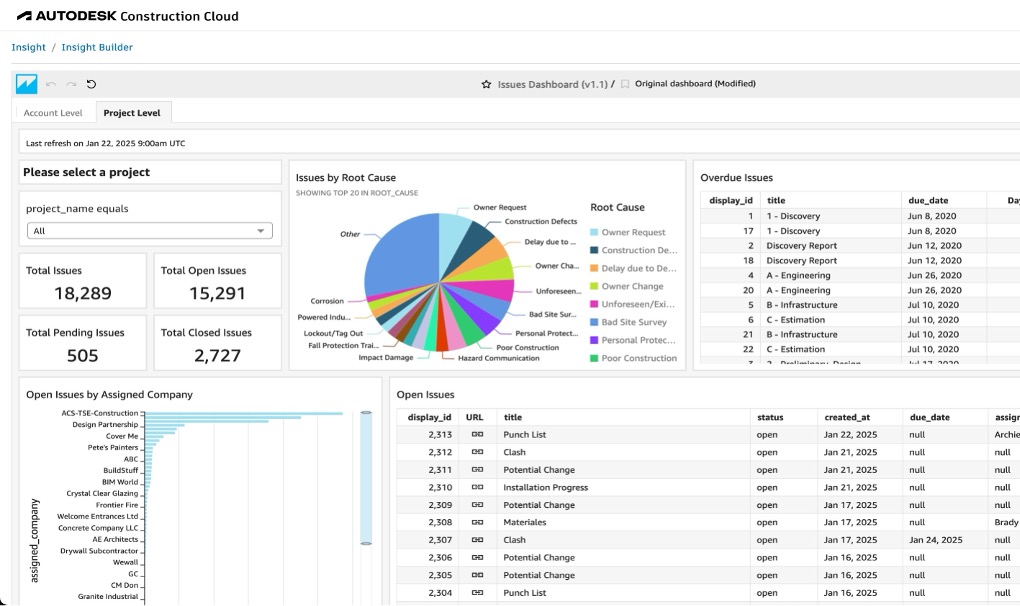Click the Total Pending Issues 505 card
This screenshot has height=606, width=1020.
[x=83, y=343]
